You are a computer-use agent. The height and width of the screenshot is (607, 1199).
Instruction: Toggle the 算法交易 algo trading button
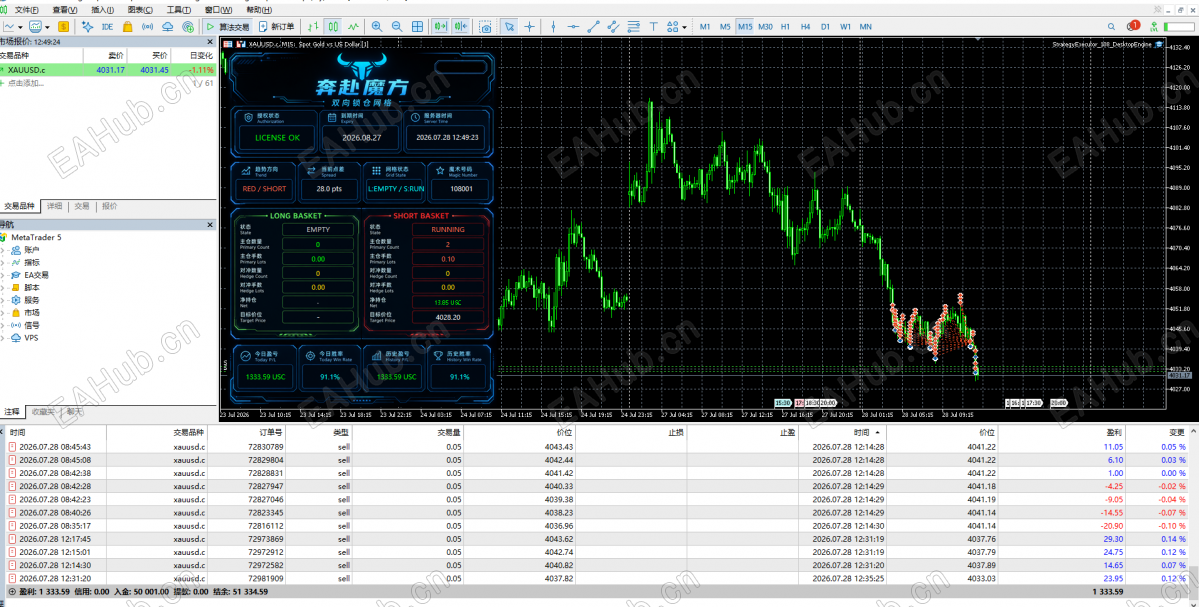[x=228, y=27]
